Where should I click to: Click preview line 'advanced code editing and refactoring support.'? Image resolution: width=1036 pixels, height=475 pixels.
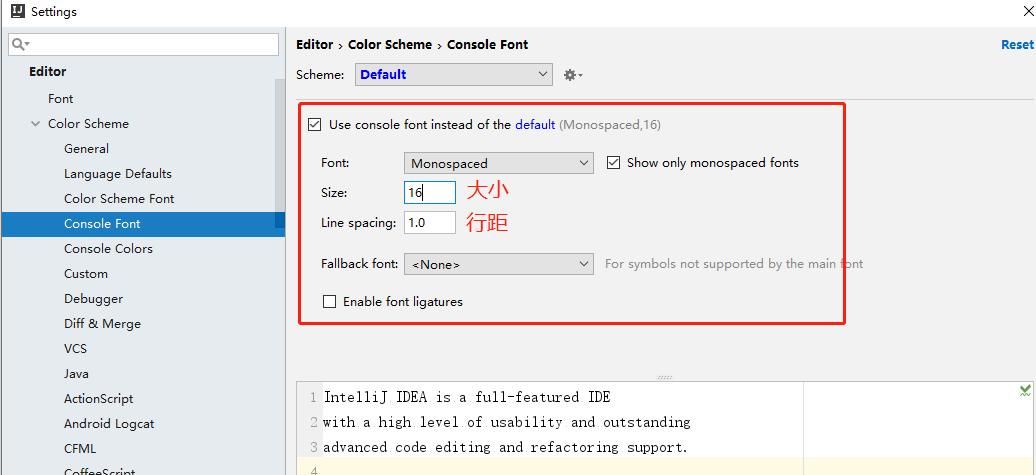point(505,447)
